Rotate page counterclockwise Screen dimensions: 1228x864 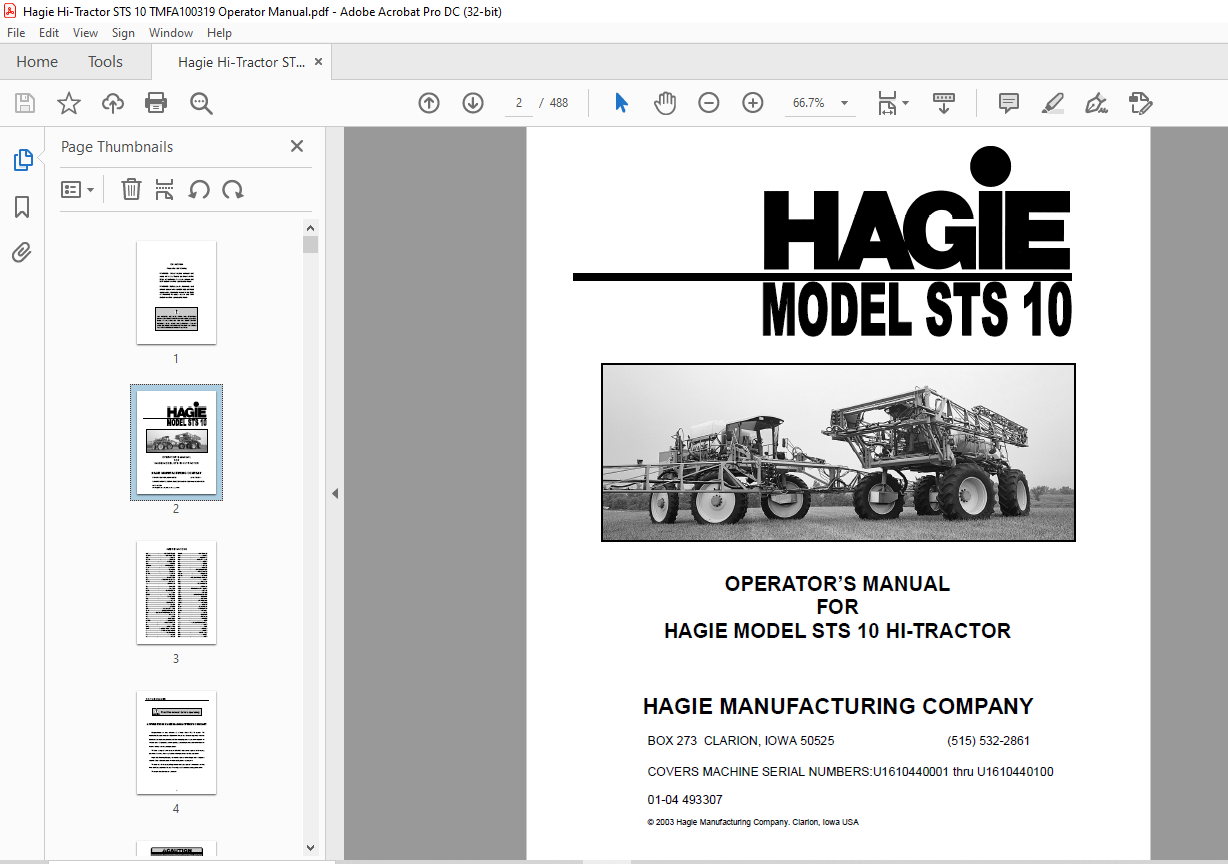(x=199, y=189)
